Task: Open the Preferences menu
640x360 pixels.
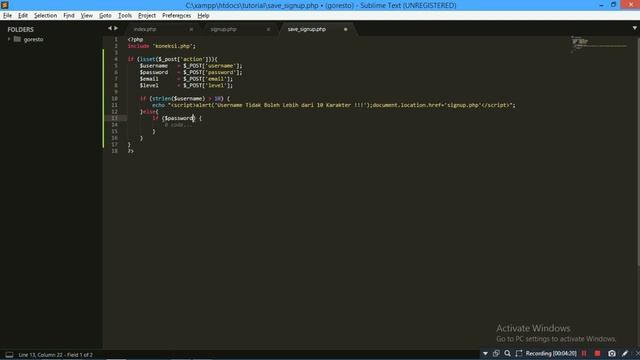Action: 176,16
